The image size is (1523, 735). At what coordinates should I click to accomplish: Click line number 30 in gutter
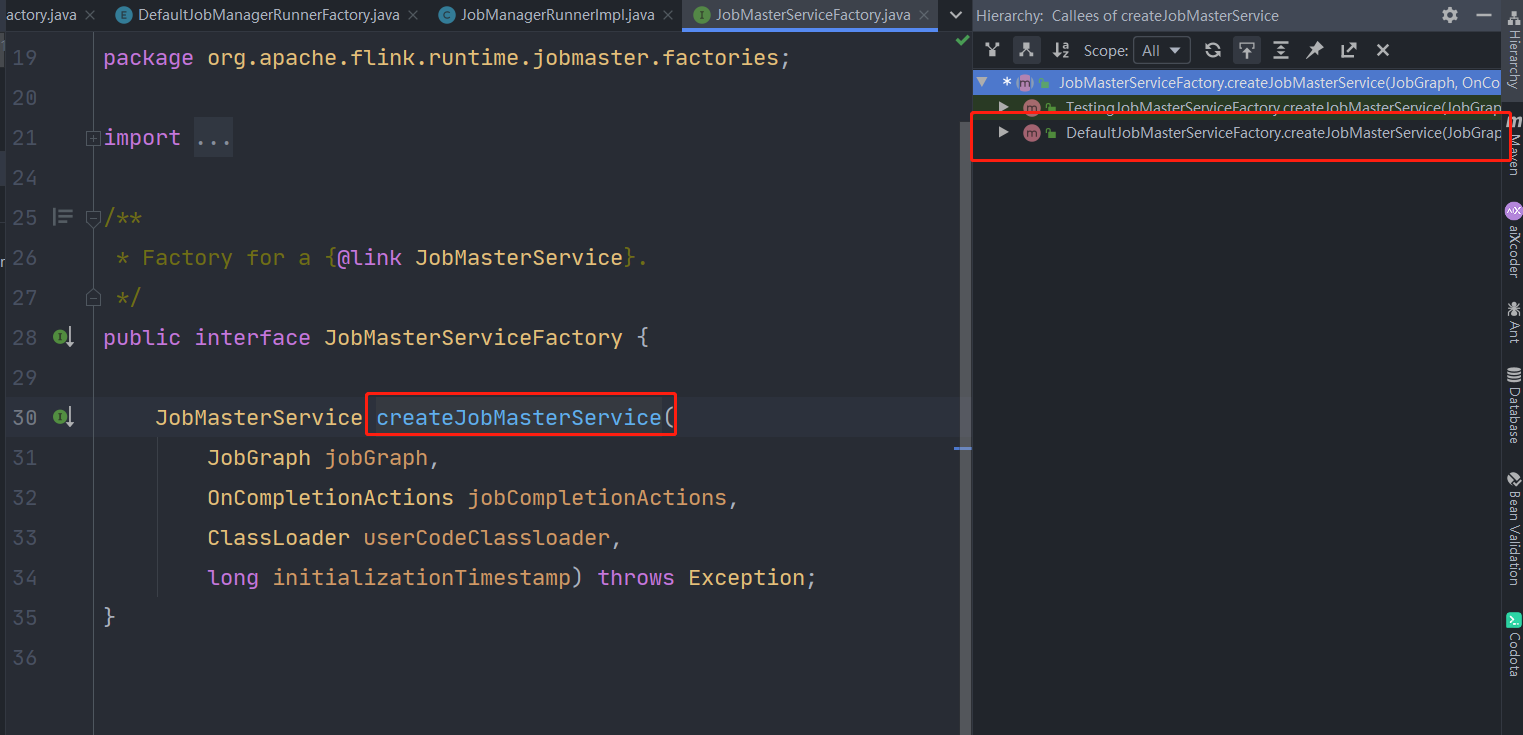25,418
